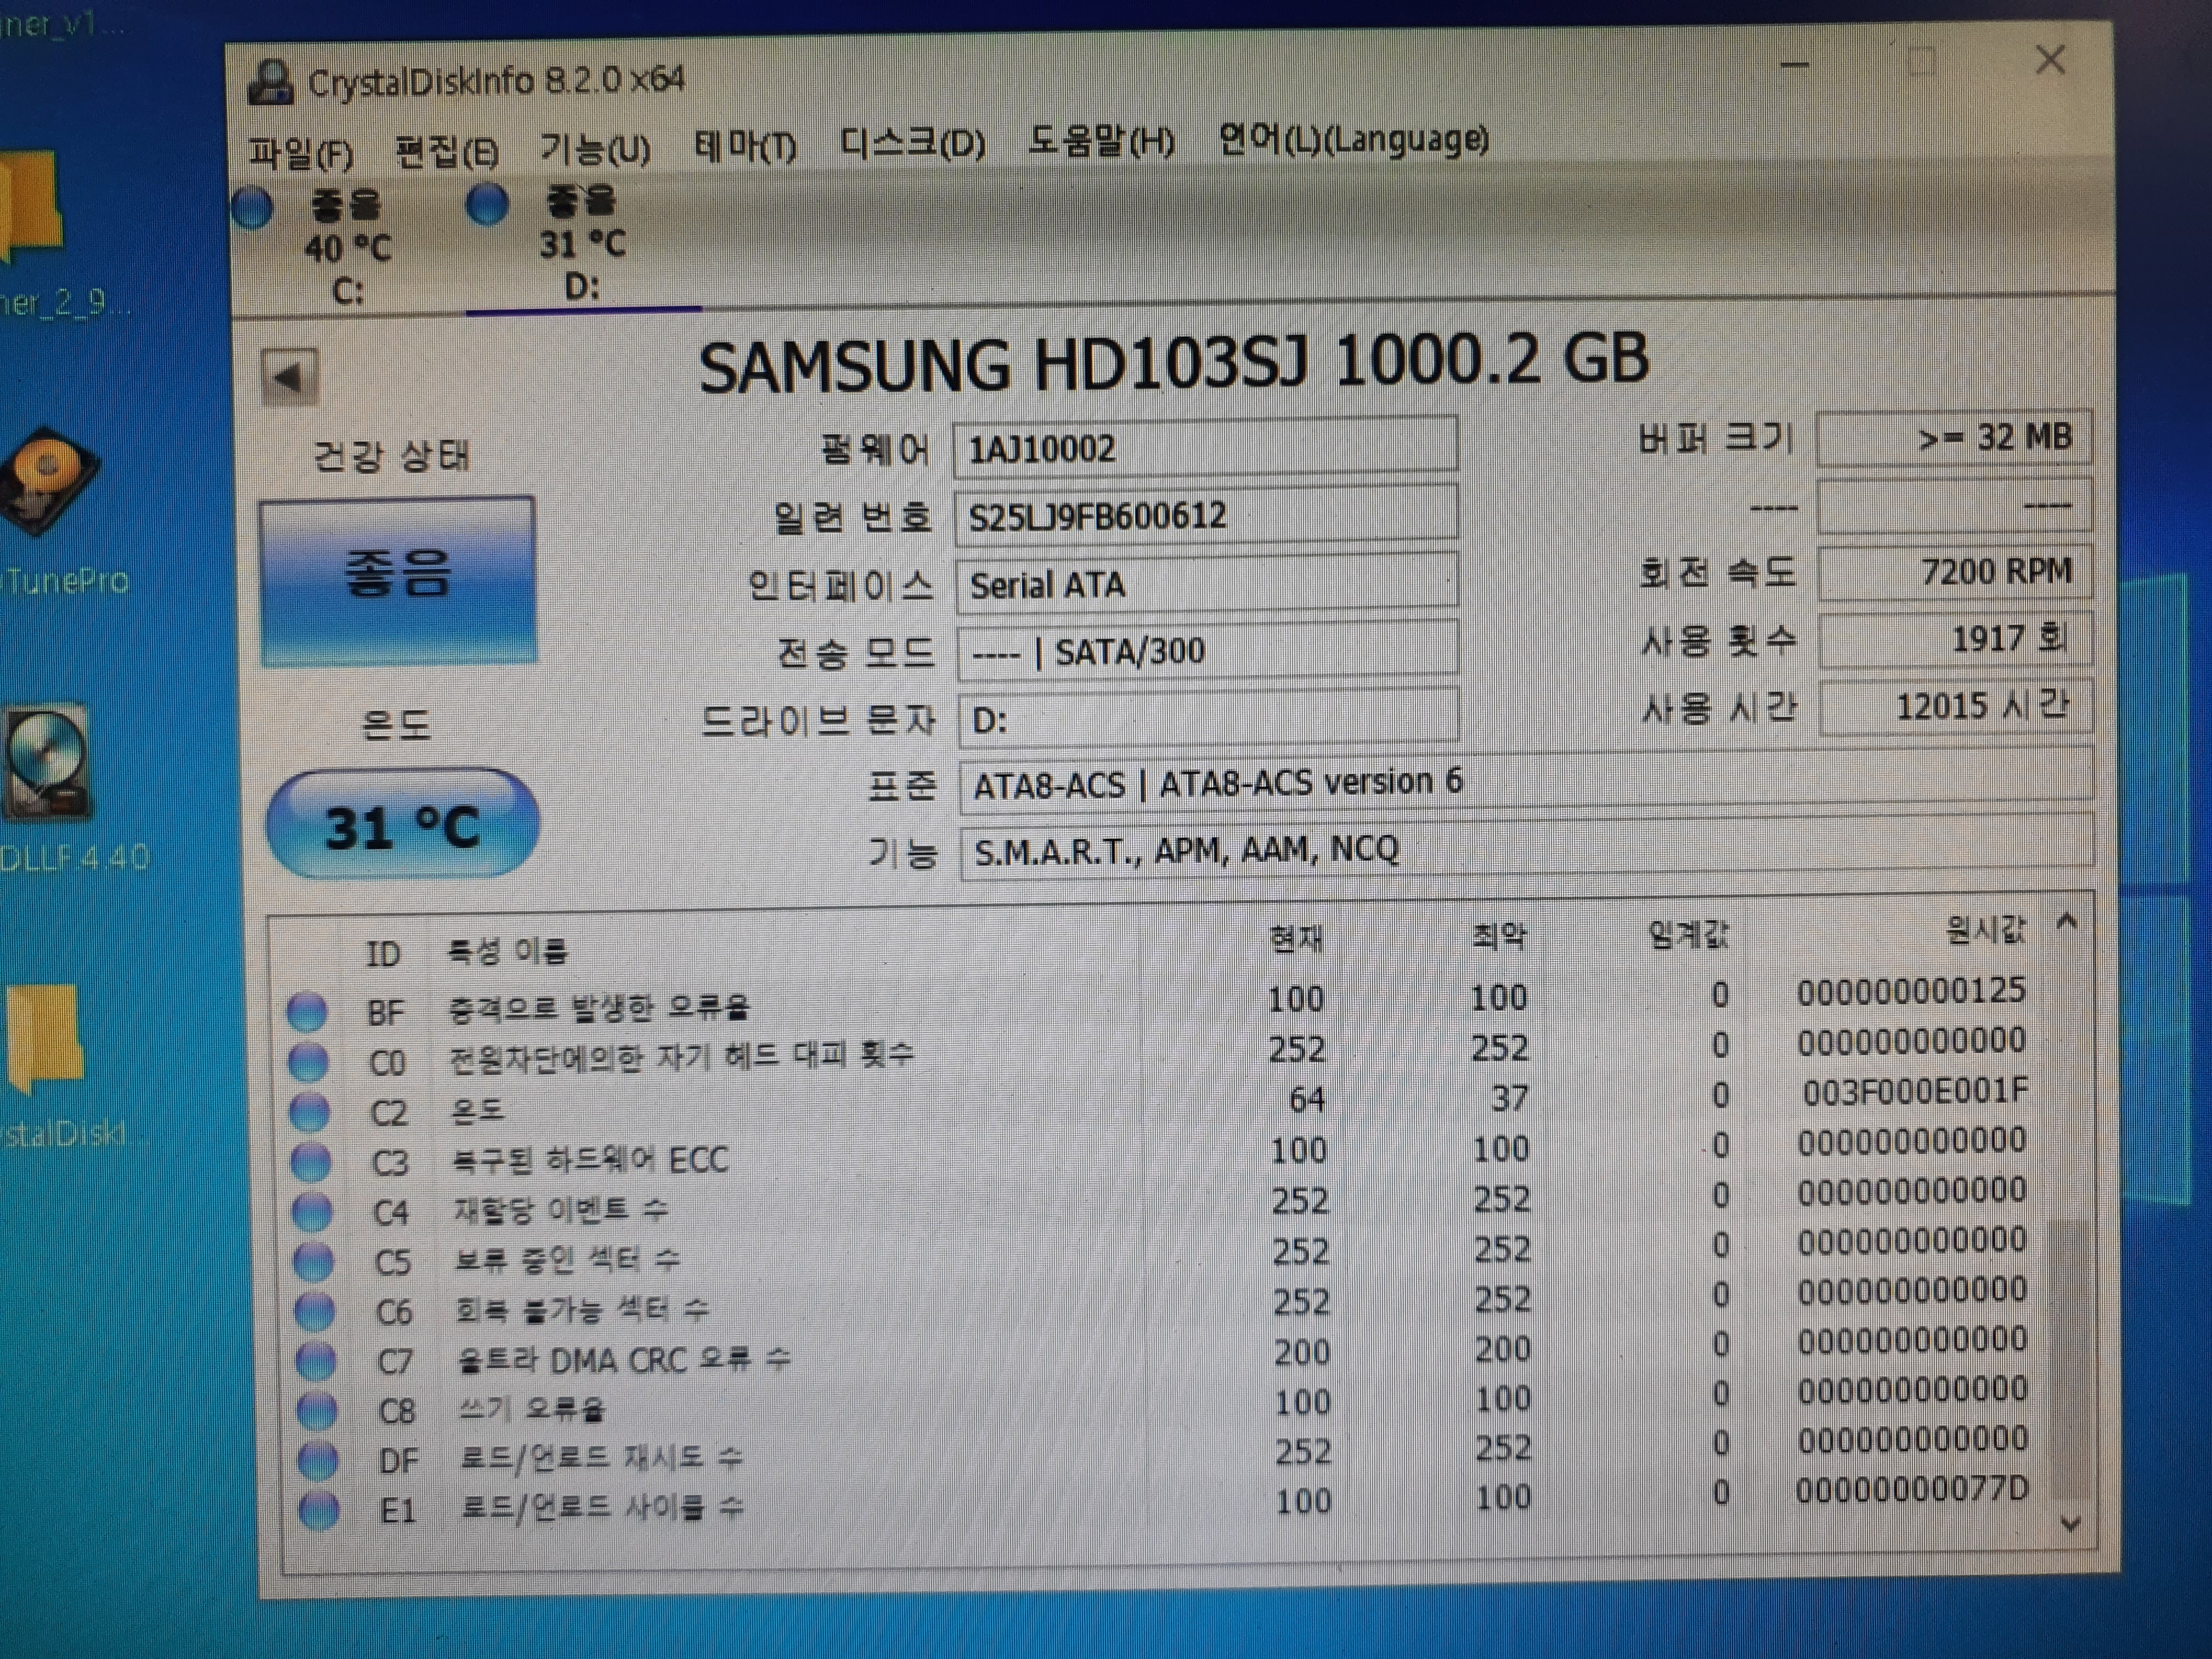Click the status circle in the C8 row
The width and height of the screenshot is (2212, 1659).
317,1410
